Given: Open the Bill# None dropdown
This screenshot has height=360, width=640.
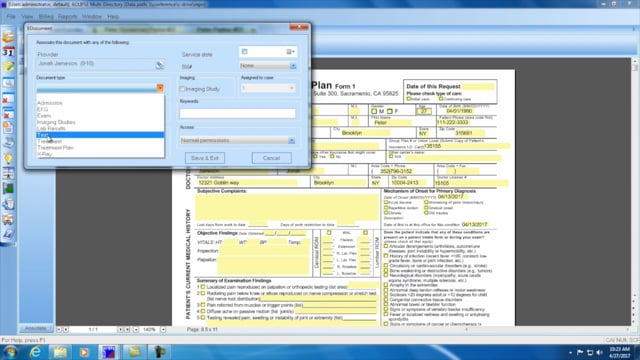Looking at the screenshot, I should (293, 66).
